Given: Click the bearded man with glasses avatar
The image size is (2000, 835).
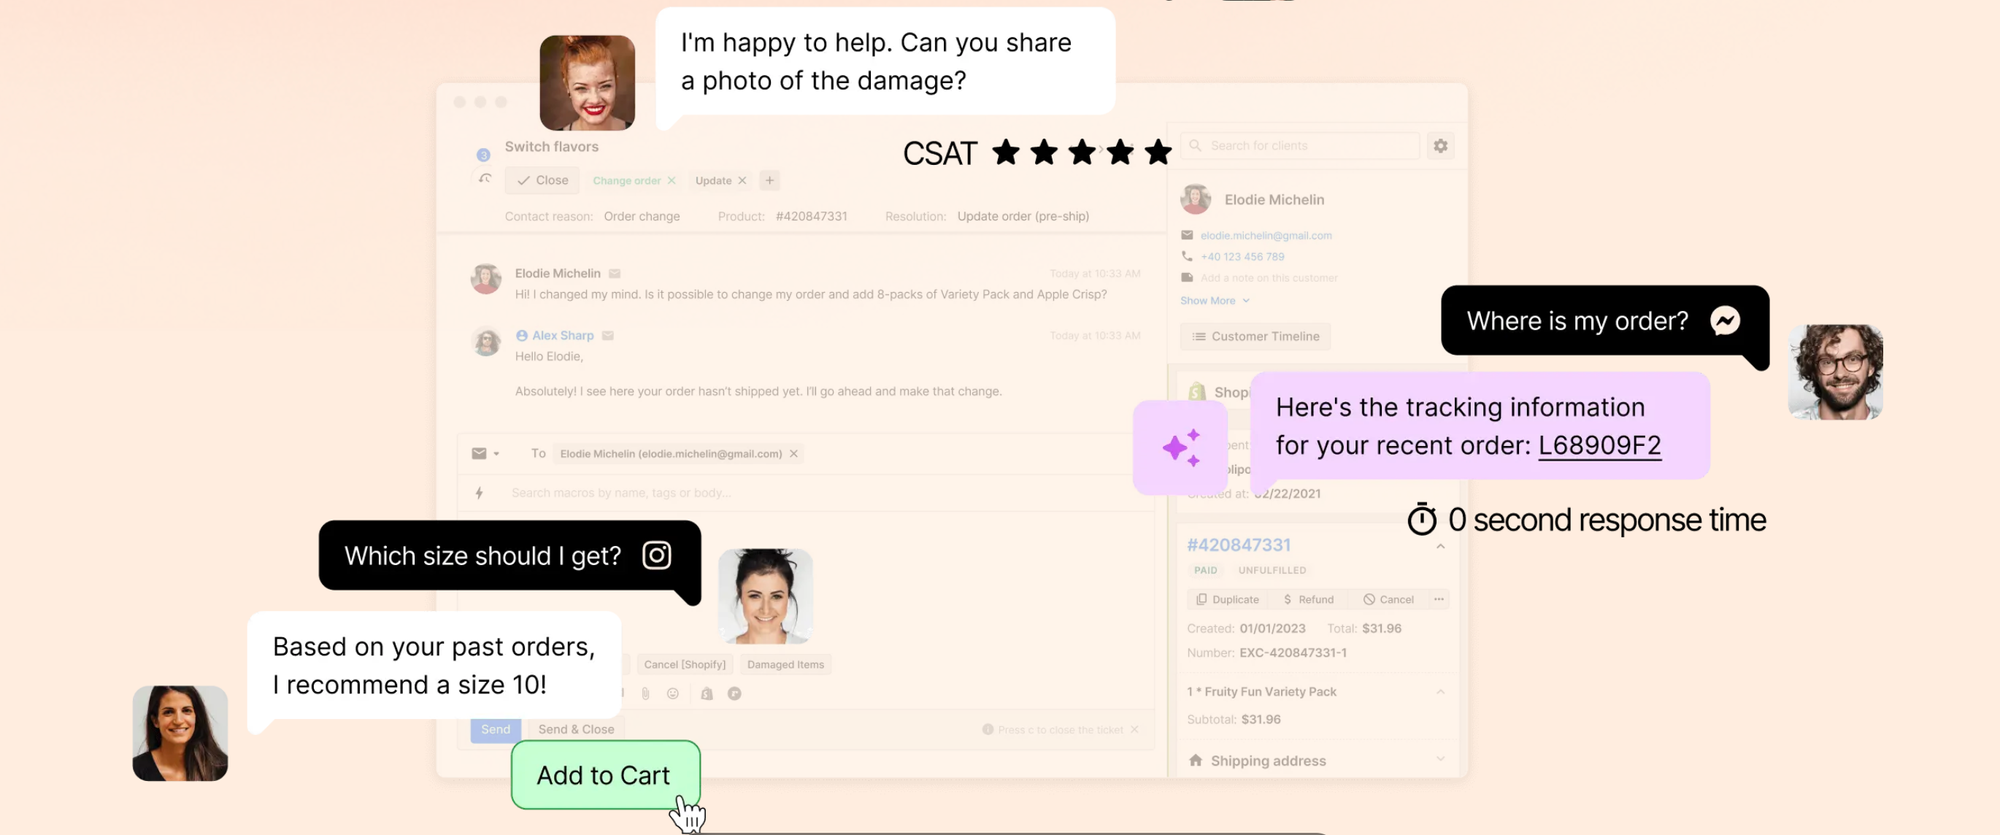Looking at the screenshot, I should pos(1835,371).
